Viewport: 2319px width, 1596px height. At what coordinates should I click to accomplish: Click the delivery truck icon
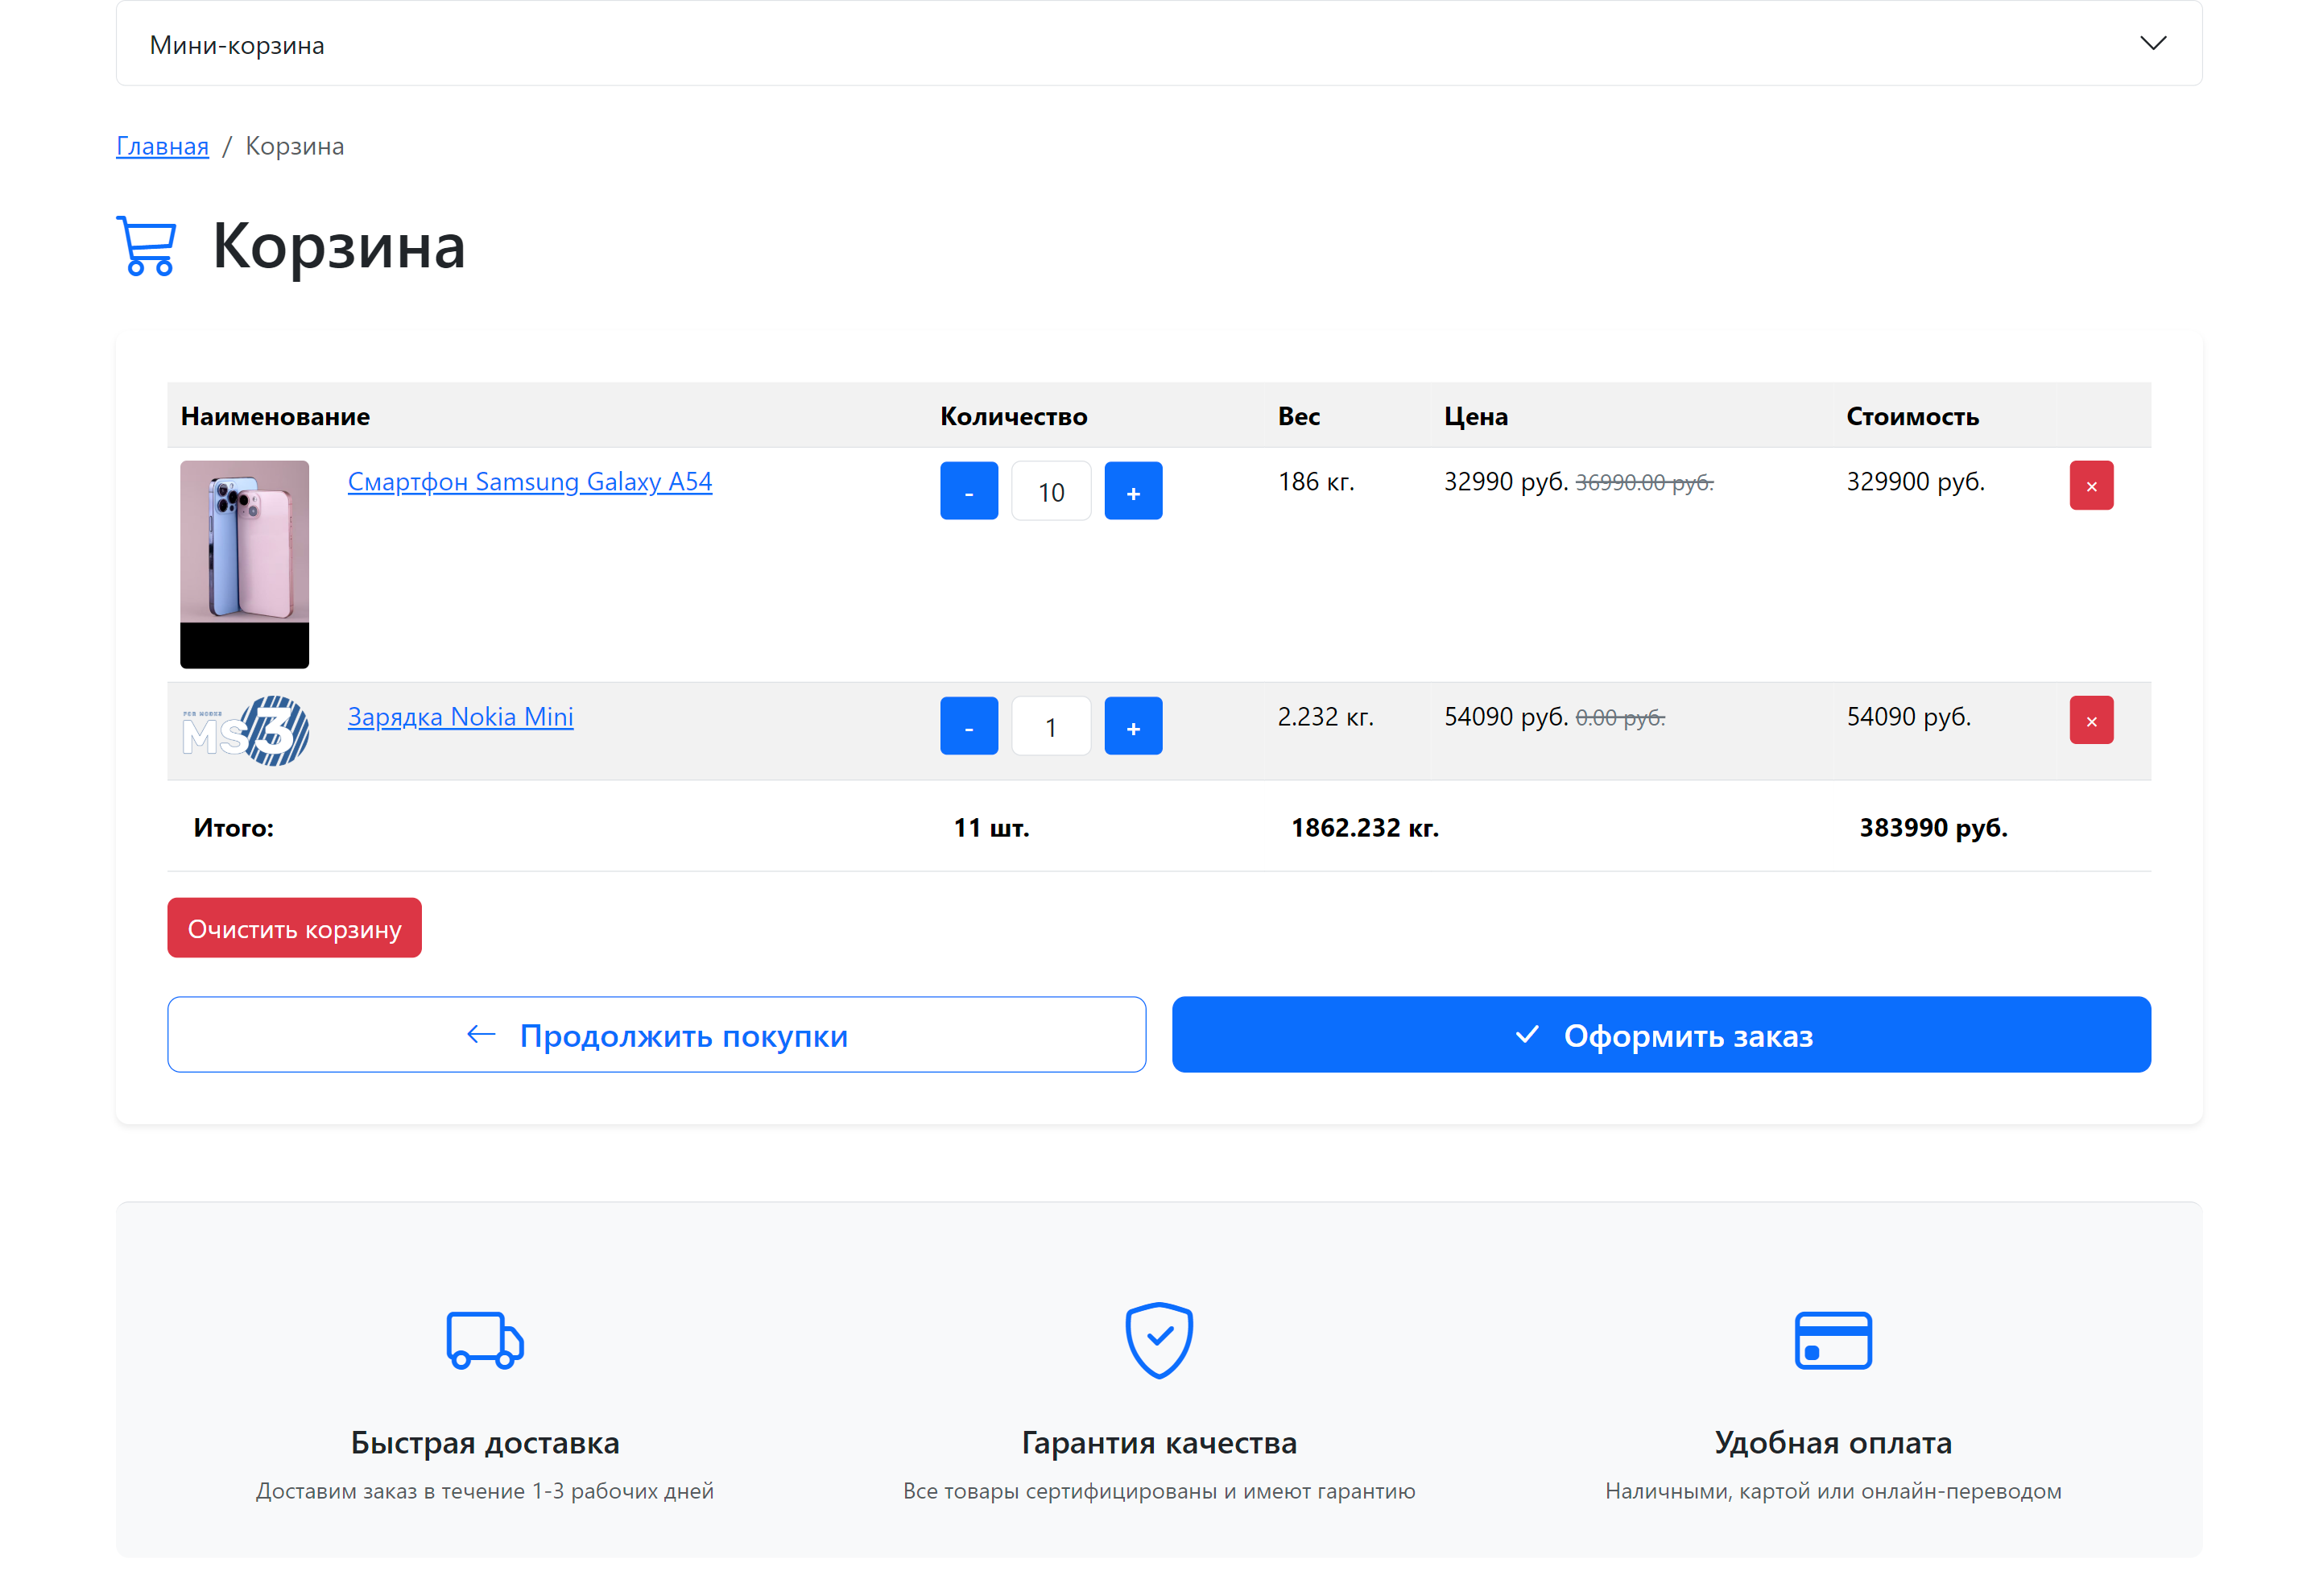click(484, 1341)
